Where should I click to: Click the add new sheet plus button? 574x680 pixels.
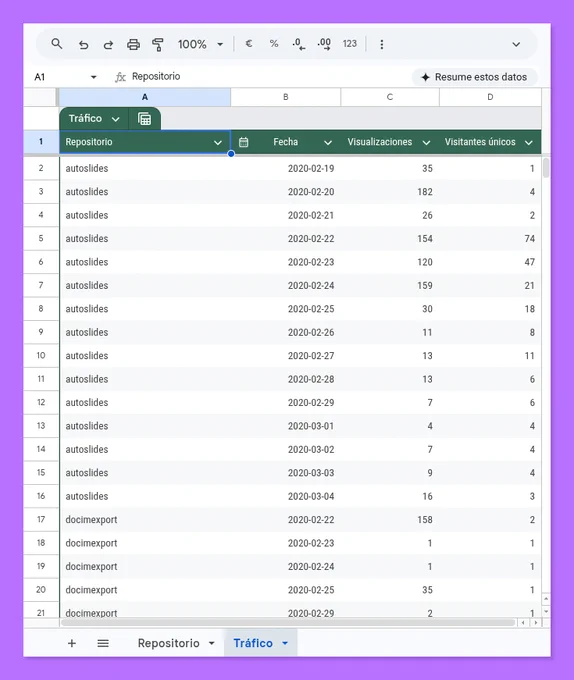click(x=72, y=643)
